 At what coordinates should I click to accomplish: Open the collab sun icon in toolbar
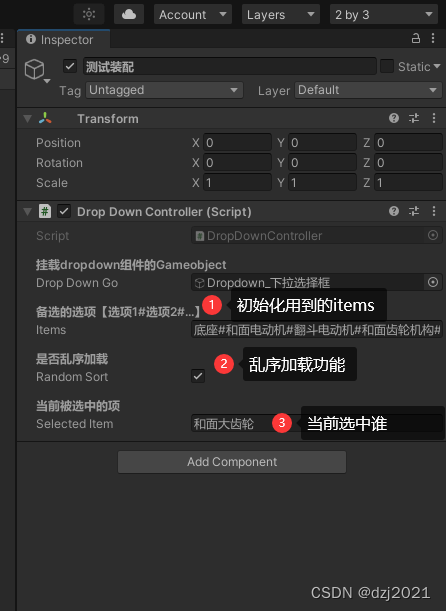tap(89, 14)
